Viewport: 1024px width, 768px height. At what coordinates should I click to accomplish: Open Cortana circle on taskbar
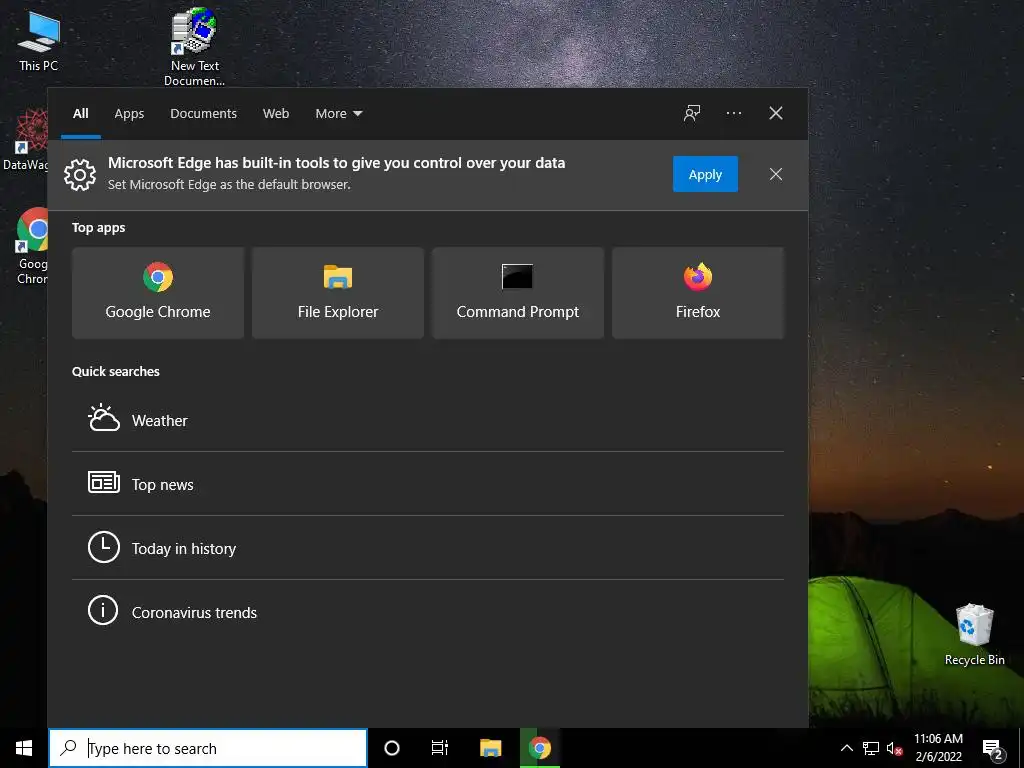click(392, 748)
